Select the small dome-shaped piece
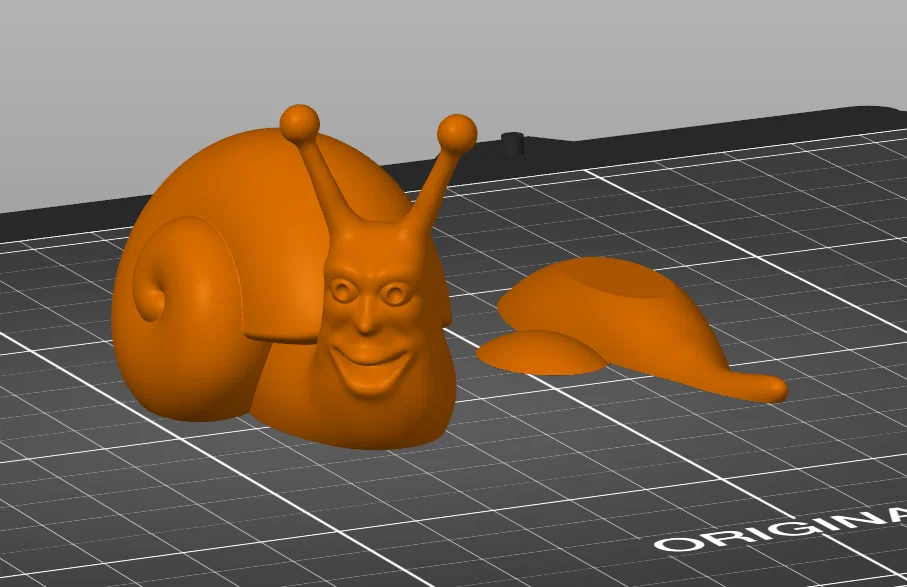 tap(541, 352)
